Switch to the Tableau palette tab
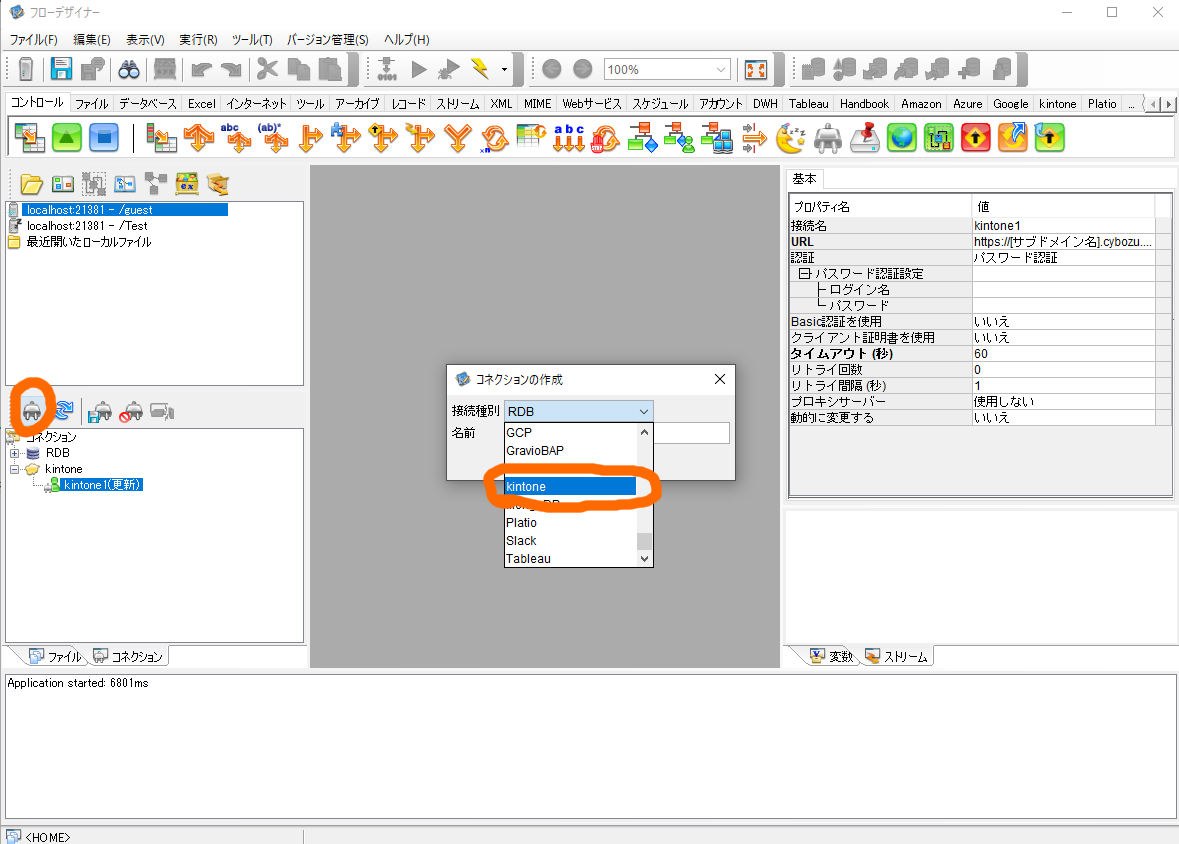1179x844 pixels. [808, 104]
